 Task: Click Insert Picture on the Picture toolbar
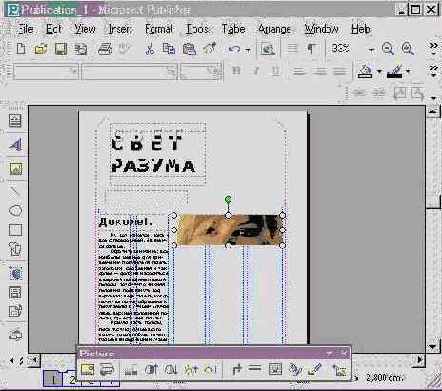pos(87,370)
